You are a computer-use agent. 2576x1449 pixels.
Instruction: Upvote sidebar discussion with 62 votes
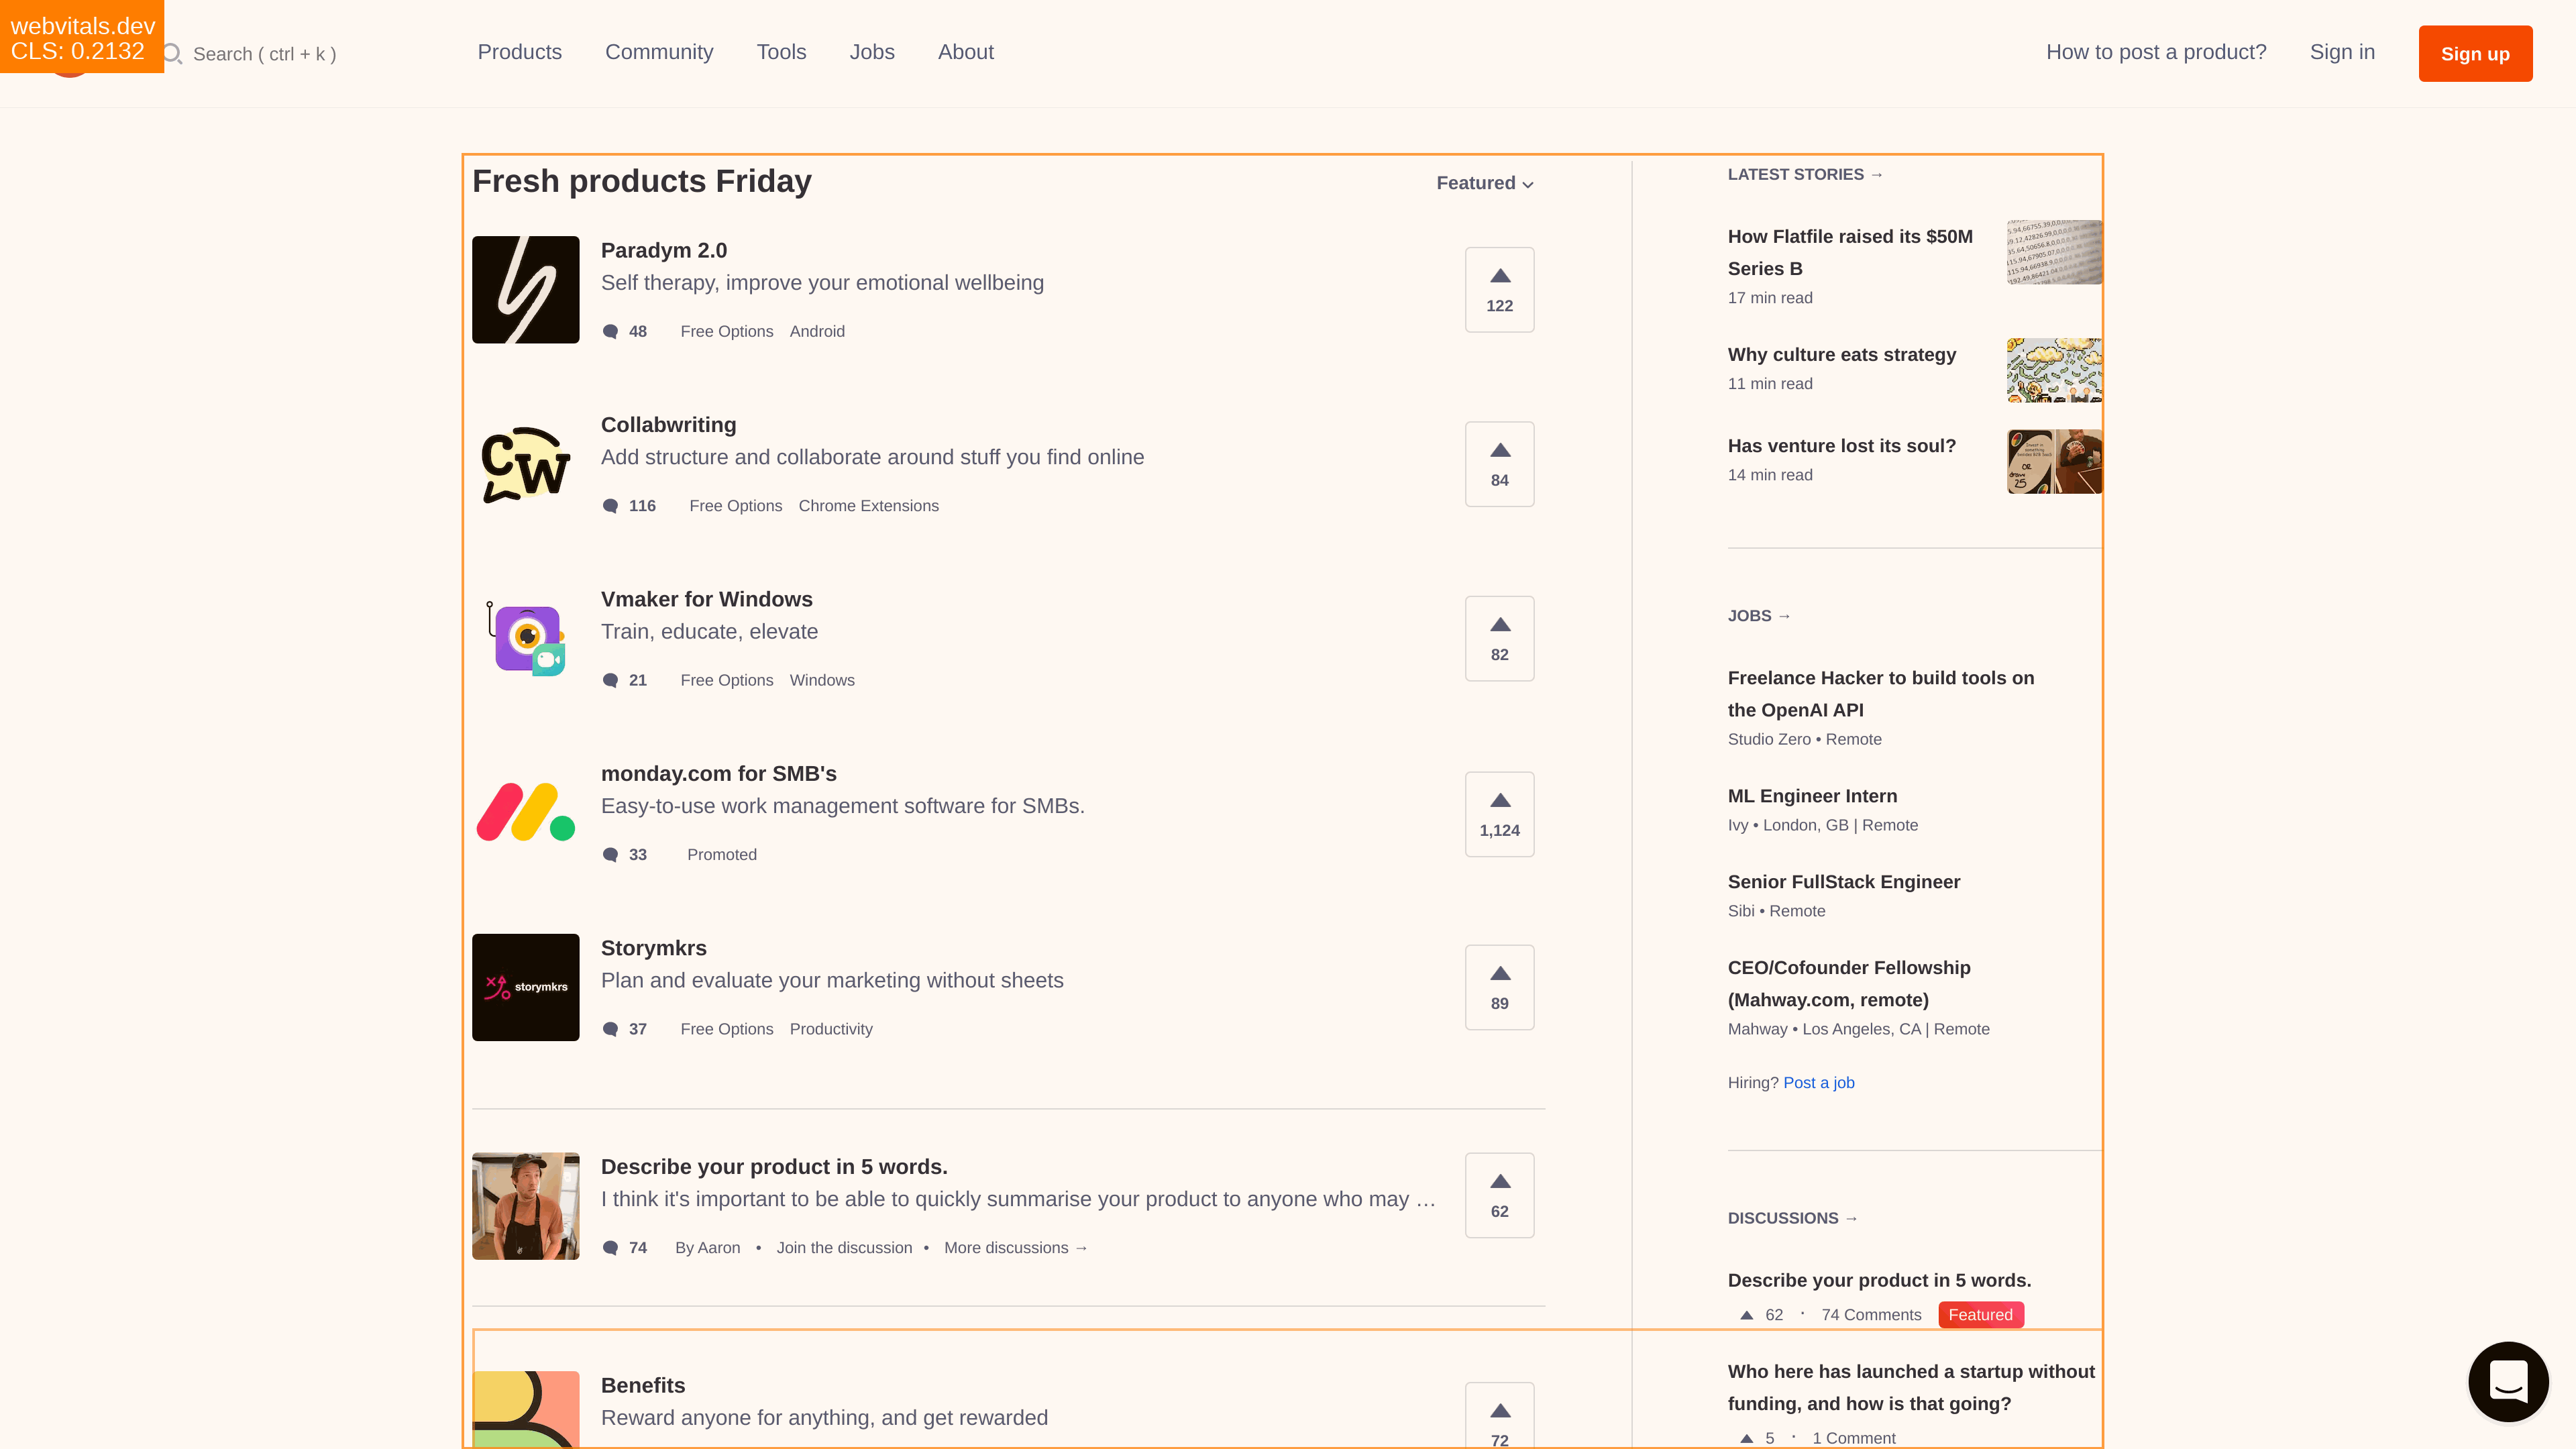pyautogui.click(x=1746, y=1315)
